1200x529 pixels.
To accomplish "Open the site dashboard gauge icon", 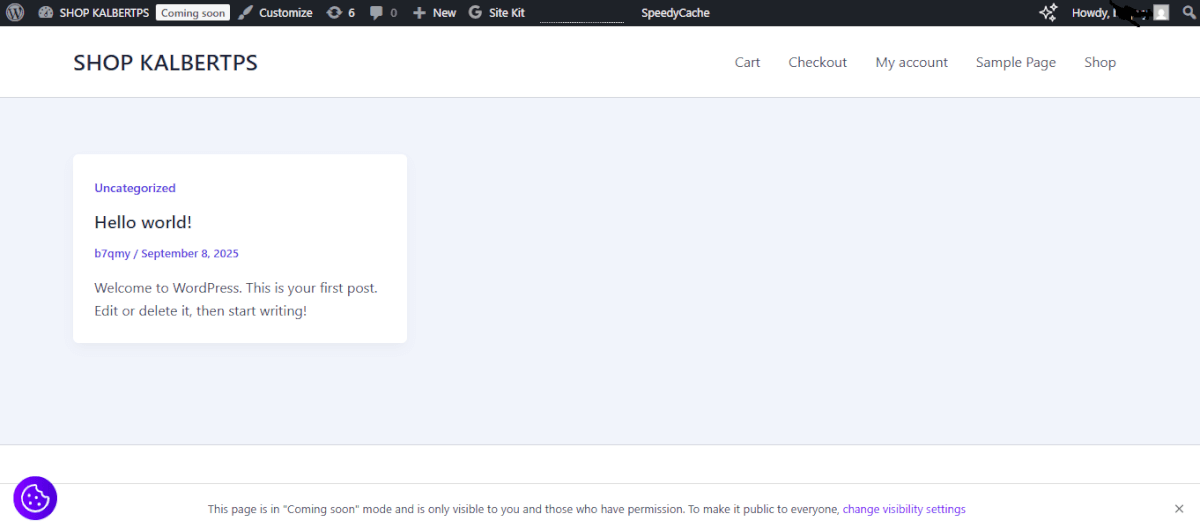I will [46, 13].
